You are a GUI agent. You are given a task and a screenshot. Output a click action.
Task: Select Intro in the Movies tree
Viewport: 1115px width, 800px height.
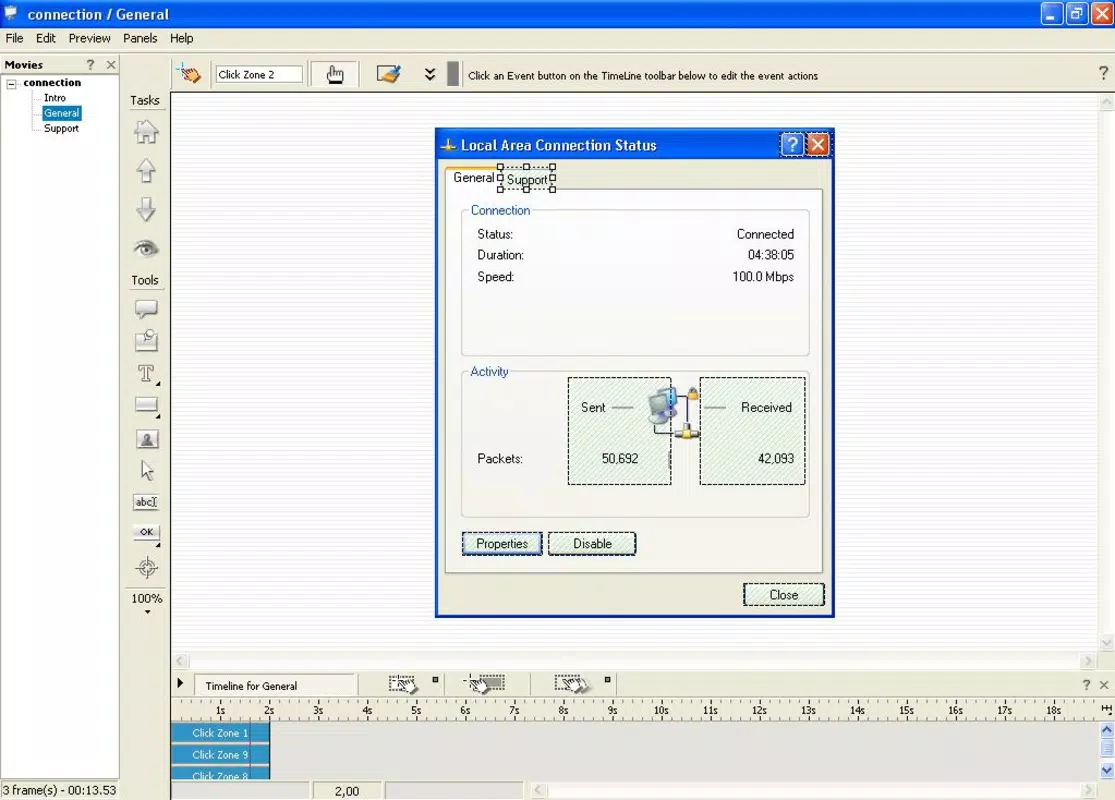[55, 97]
